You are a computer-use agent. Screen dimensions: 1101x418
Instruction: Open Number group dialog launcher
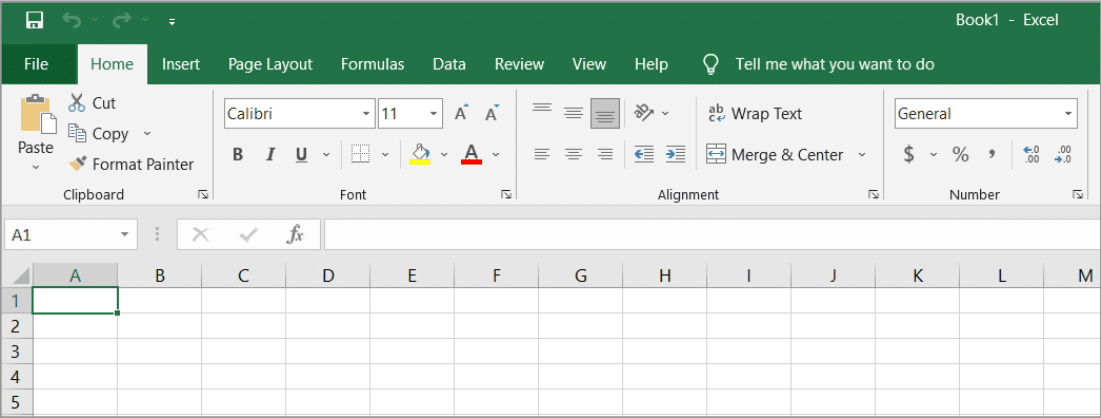coord(1077,195)
